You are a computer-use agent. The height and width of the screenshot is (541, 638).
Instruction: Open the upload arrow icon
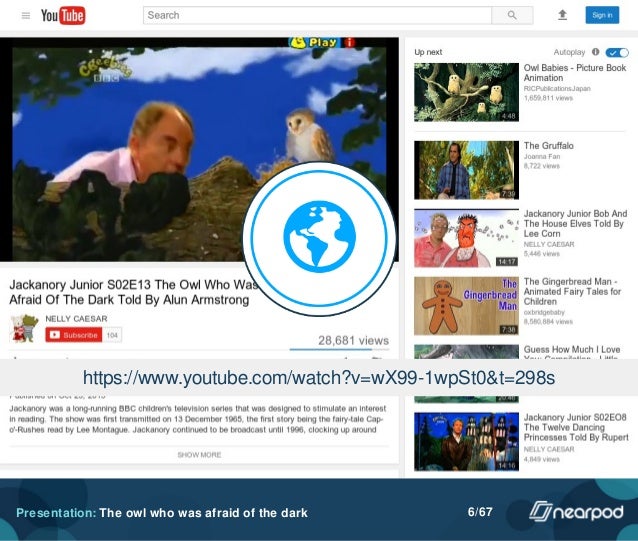562,15
